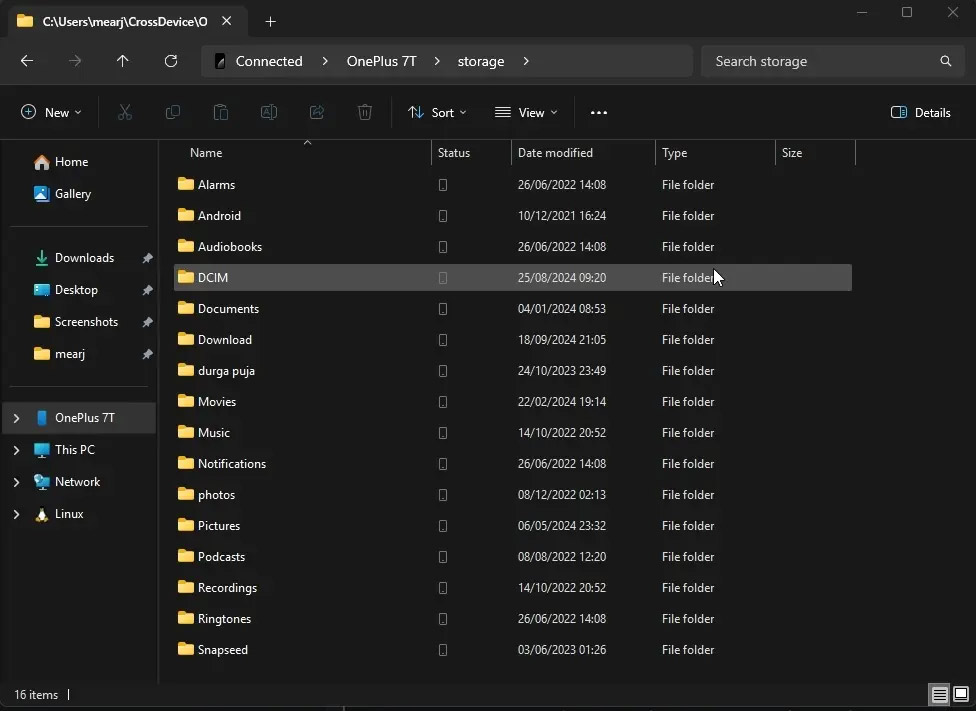
Task: Open the Details pane
Action: pyautogui.click(x=919, y=112)
